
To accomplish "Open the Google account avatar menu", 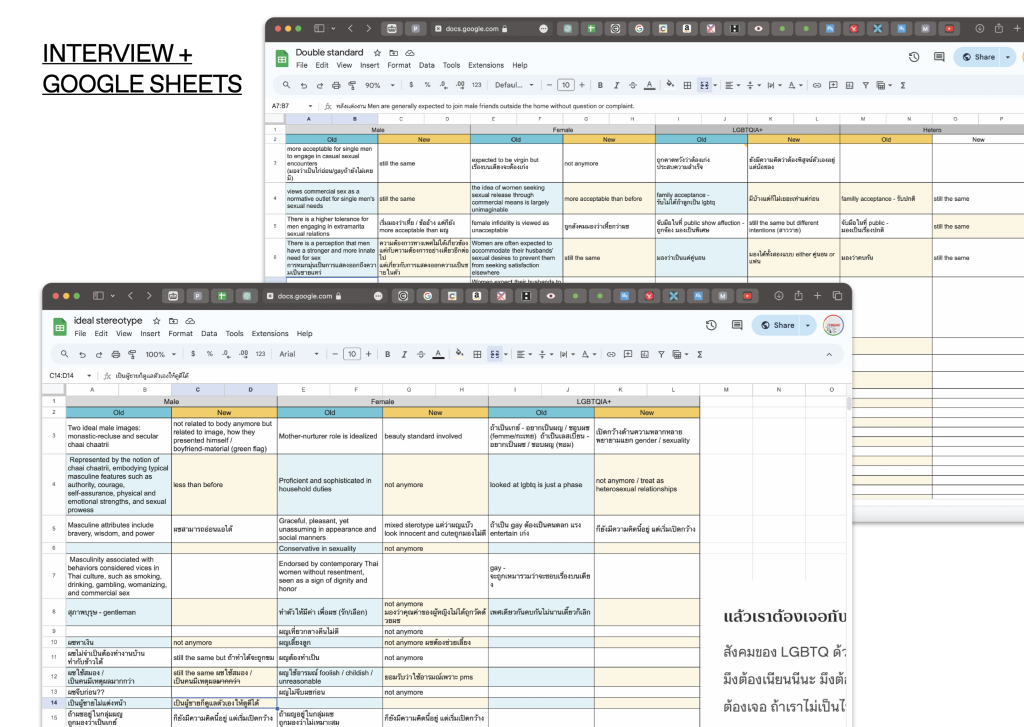I will (833, 325).
